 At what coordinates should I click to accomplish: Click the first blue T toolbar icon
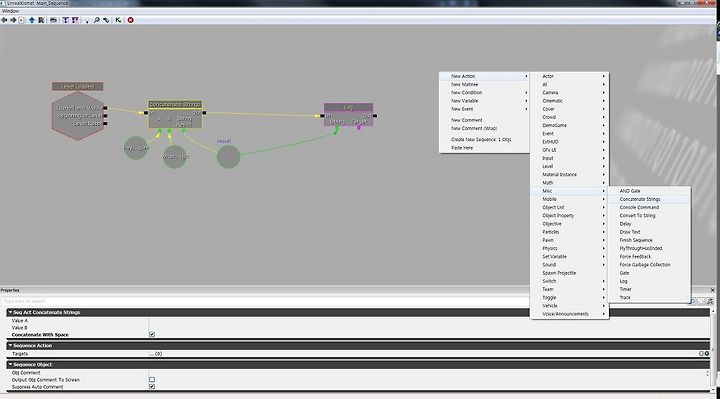click(65, 20)
